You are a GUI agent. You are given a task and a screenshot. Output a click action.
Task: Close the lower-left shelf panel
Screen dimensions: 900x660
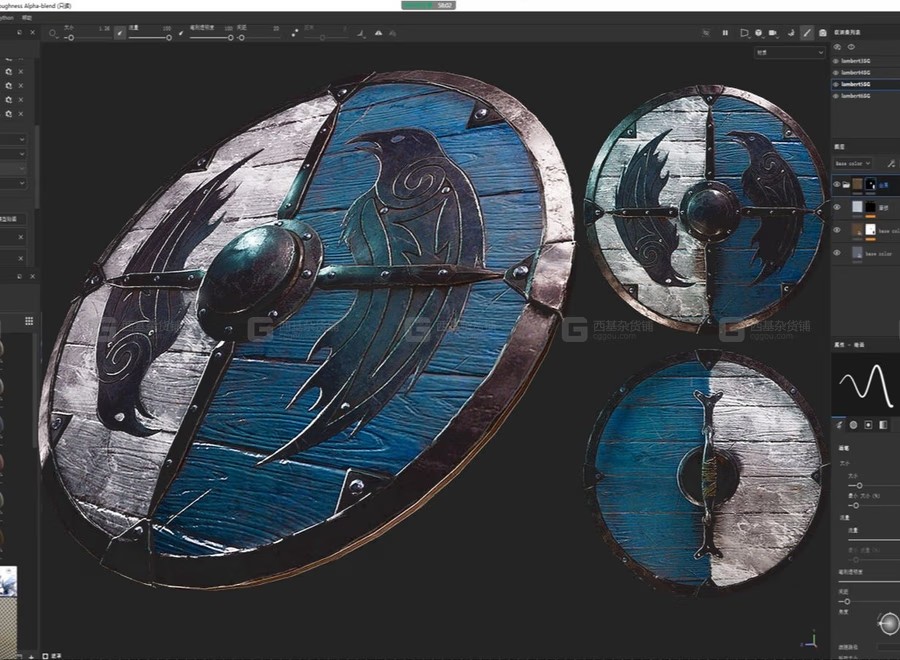click(x=32, y=277)
